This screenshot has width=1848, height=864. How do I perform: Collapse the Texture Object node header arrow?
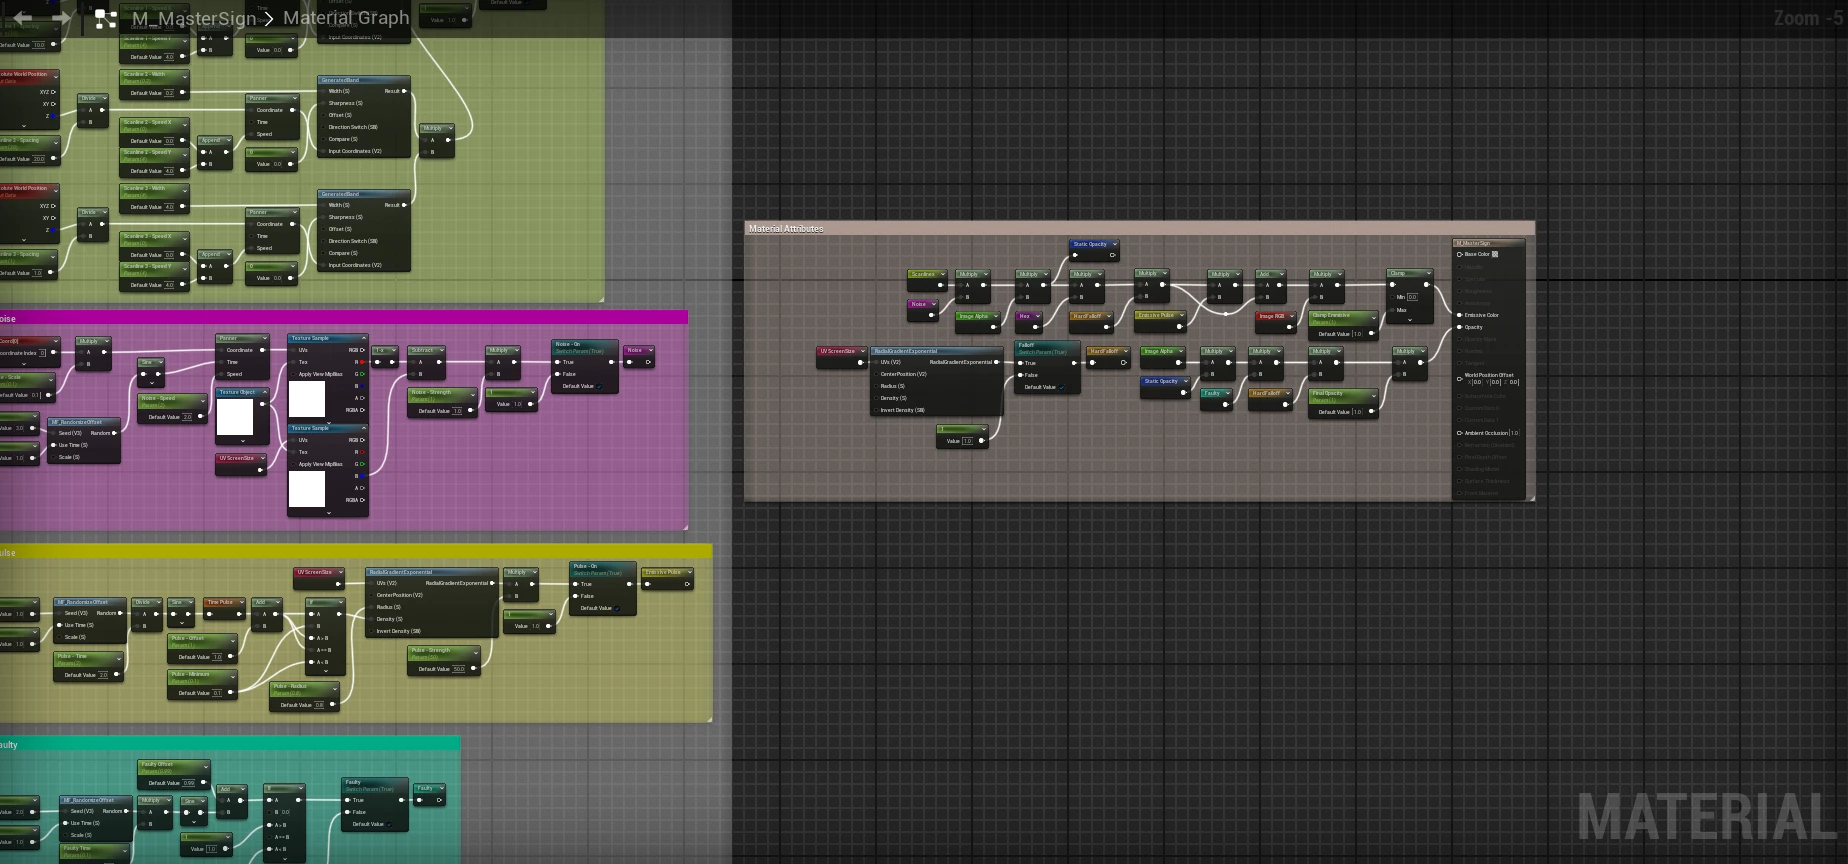point(264,392)
